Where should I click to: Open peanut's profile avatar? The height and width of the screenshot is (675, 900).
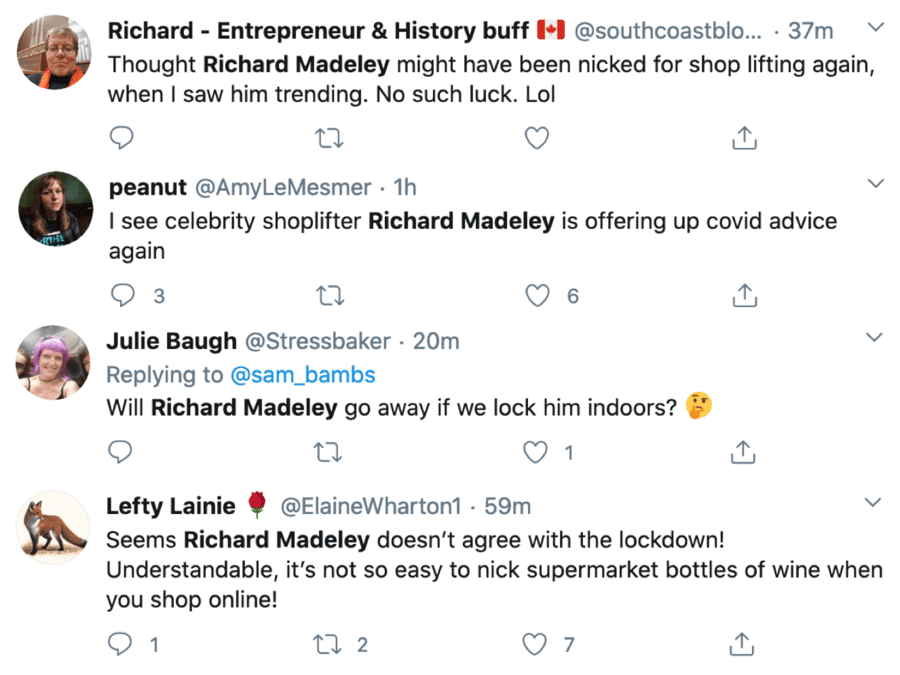[56, 208]
